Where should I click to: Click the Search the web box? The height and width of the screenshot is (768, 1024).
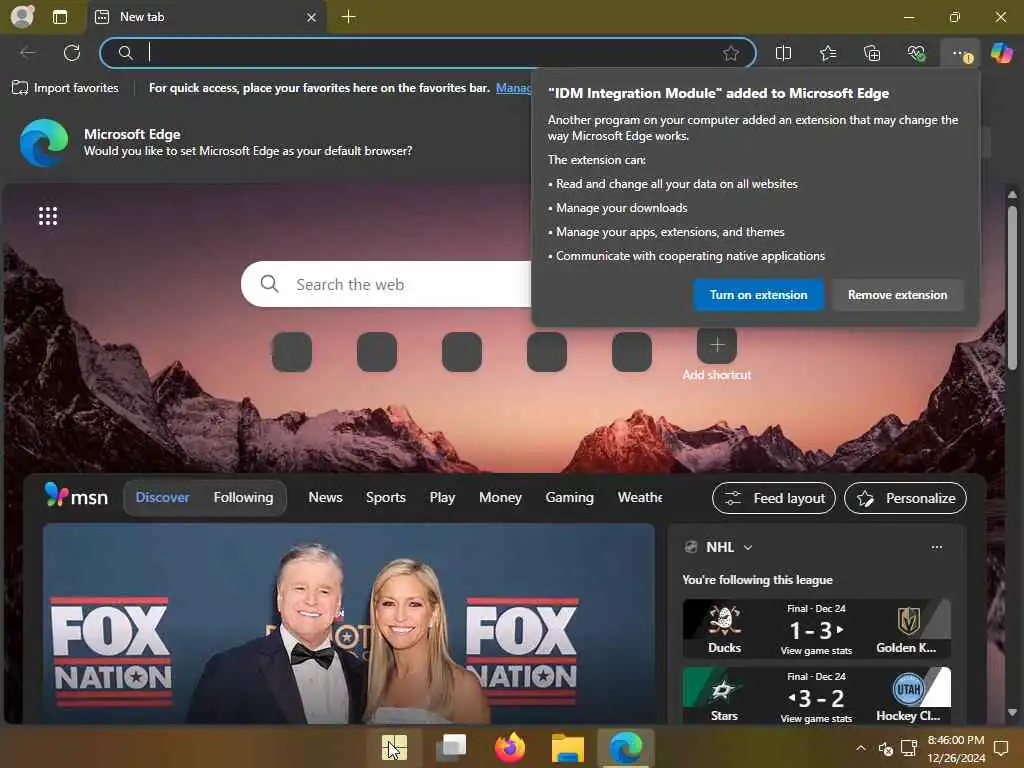point(387,284)
